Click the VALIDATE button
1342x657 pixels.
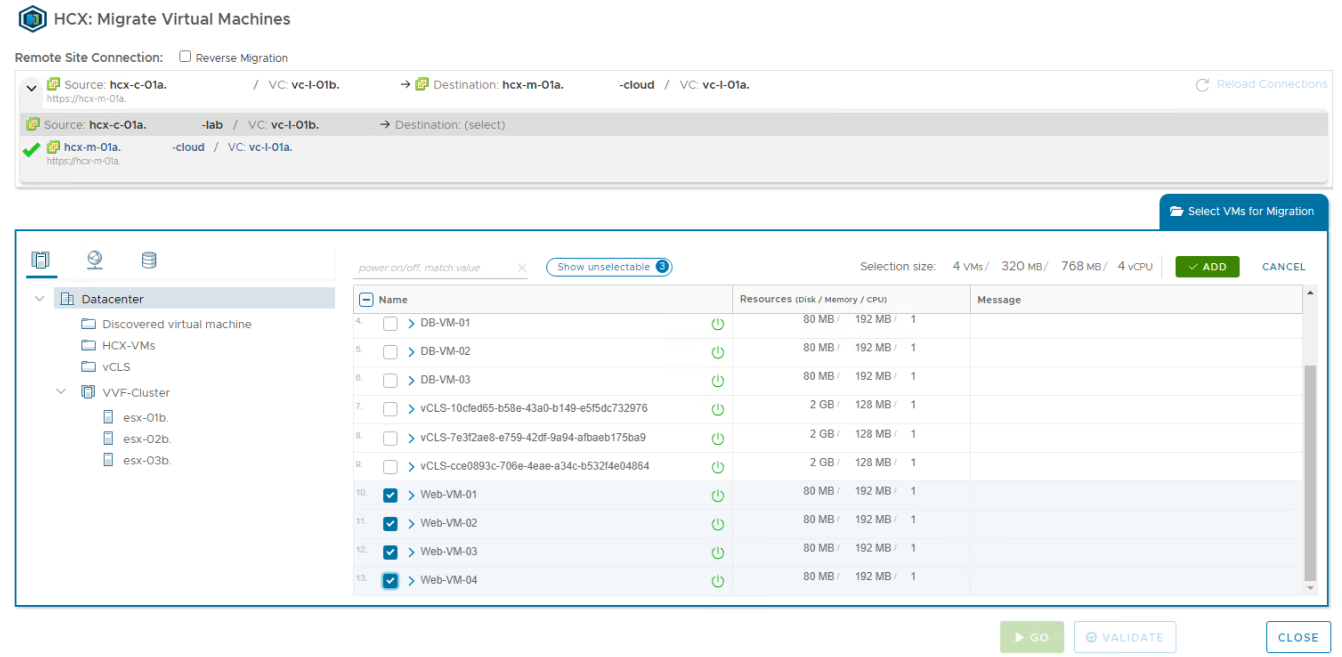pyautogui.click(x=1125, y=637)
